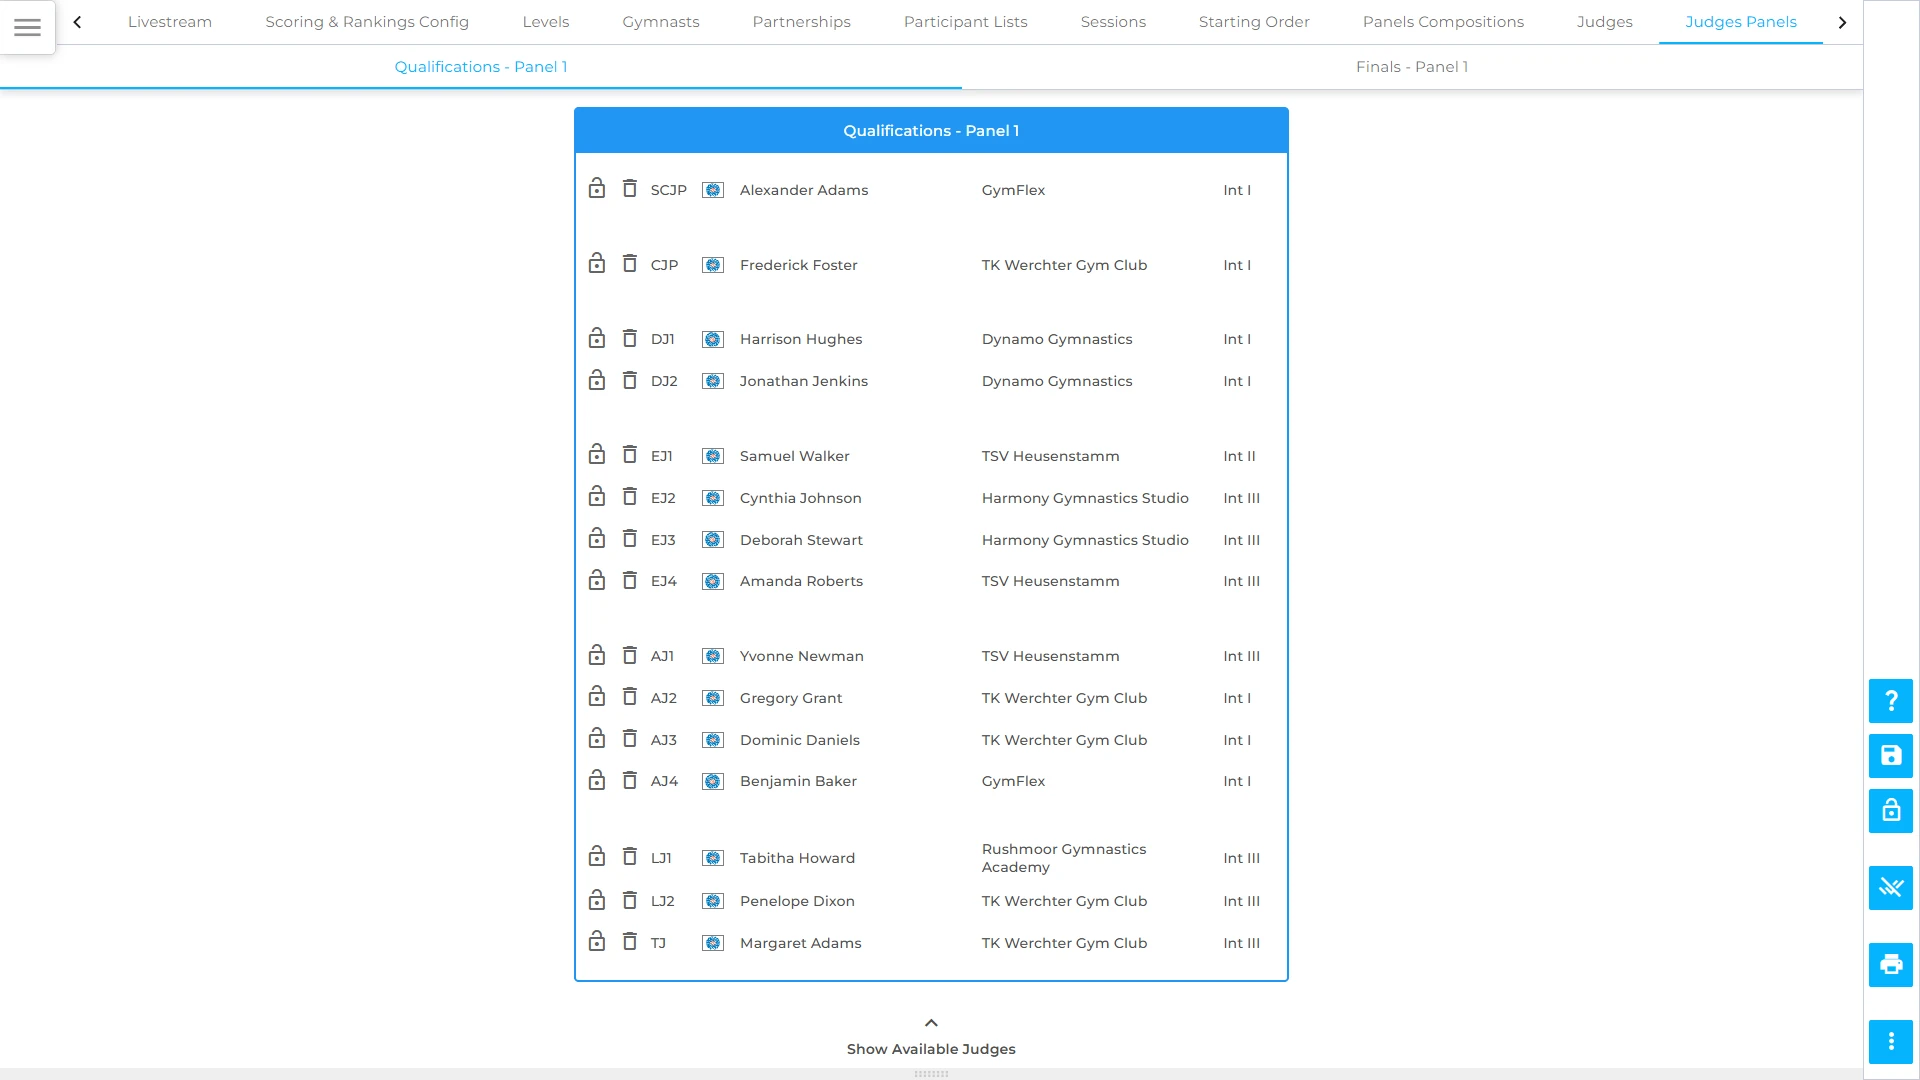Viewport: 1920px width, 1080px height.
Task: Remove Penelope Dixon from LJ2
Action: (x=630, y=900)
